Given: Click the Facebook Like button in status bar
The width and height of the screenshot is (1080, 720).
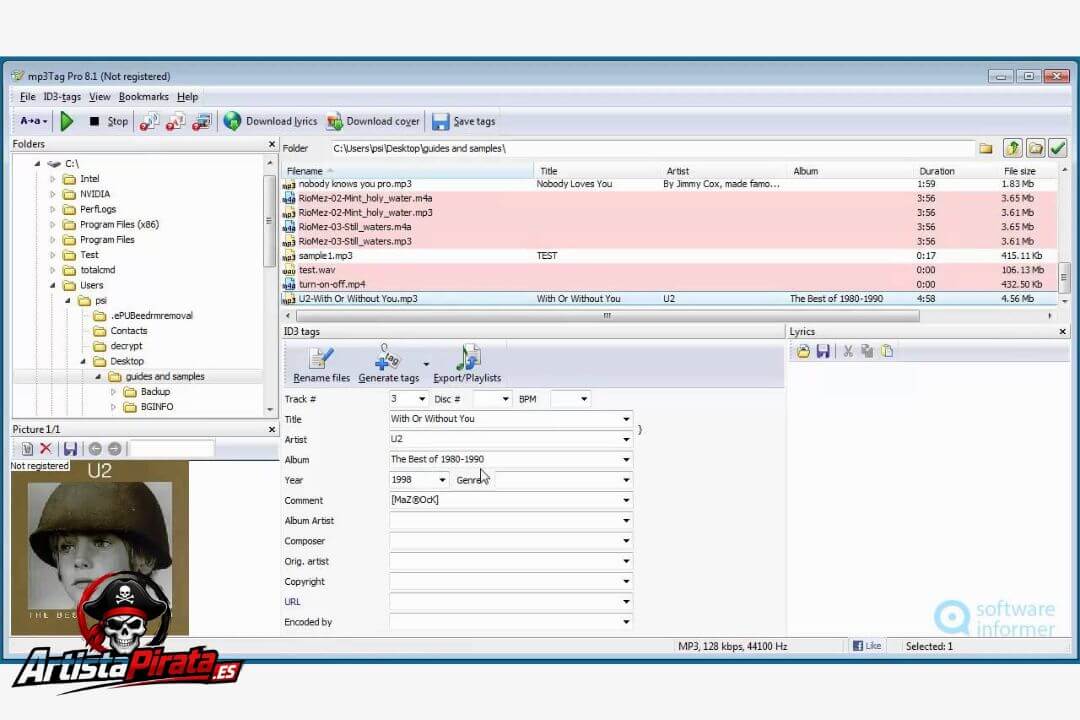Looking at the screenshot, I should 866,646.
